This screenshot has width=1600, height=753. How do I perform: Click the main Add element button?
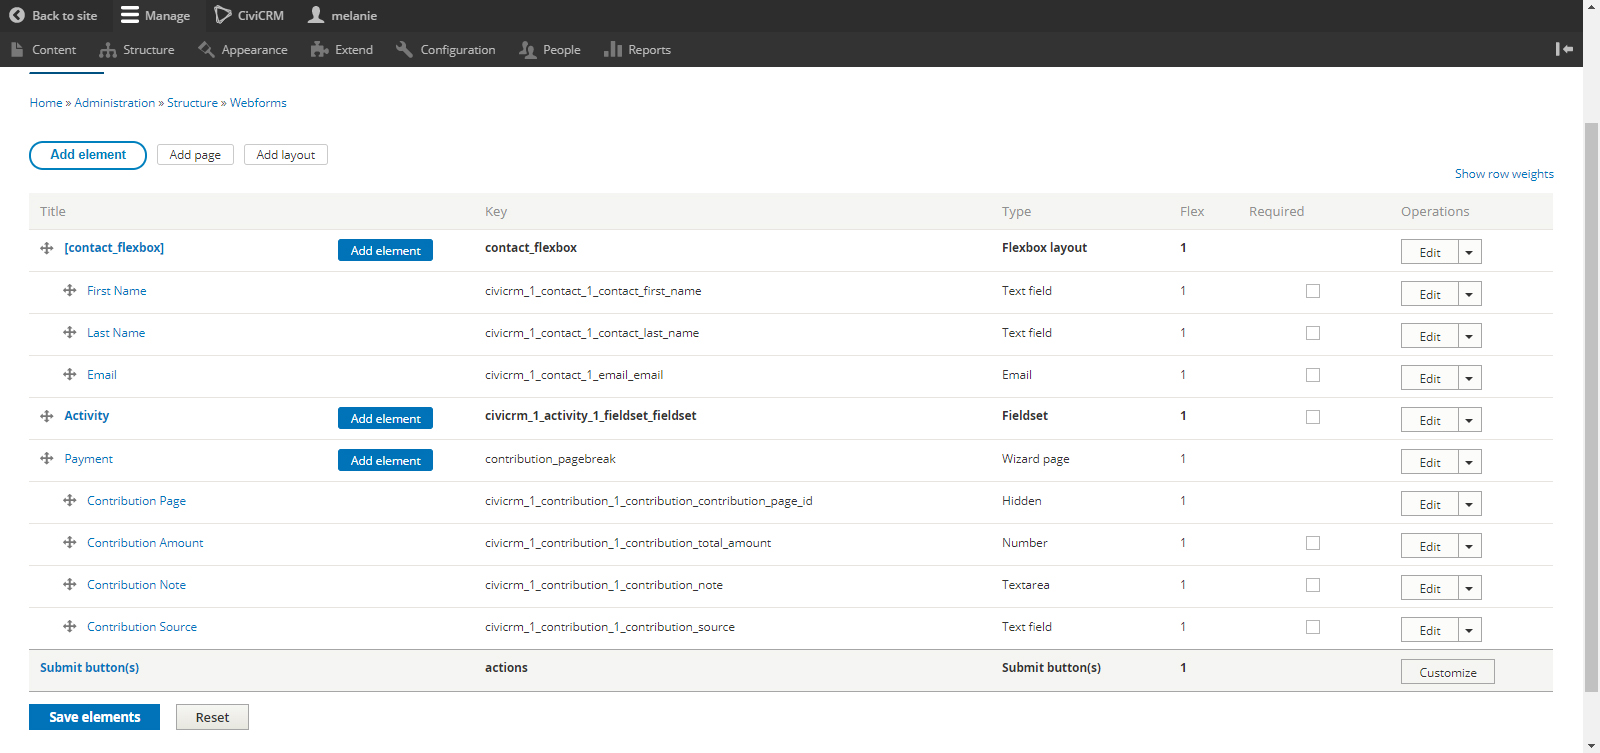click(x=88, y=155)
